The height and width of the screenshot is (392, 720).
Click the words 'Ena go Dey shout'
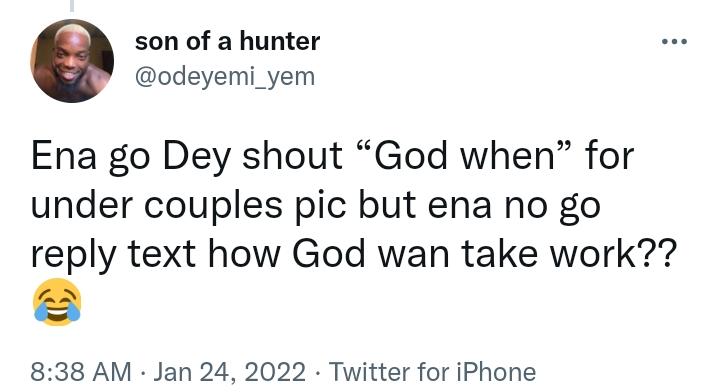tap(186, 157)
